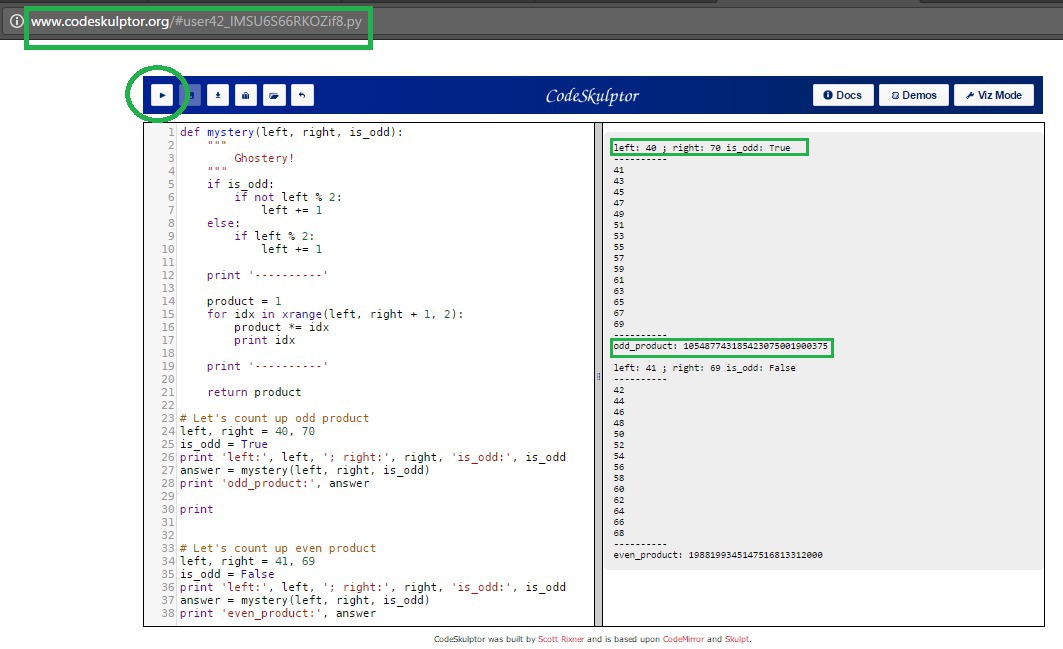Screen dimensions: 1063x649
Task: Run the program with the play button
Action: (161, 95)
